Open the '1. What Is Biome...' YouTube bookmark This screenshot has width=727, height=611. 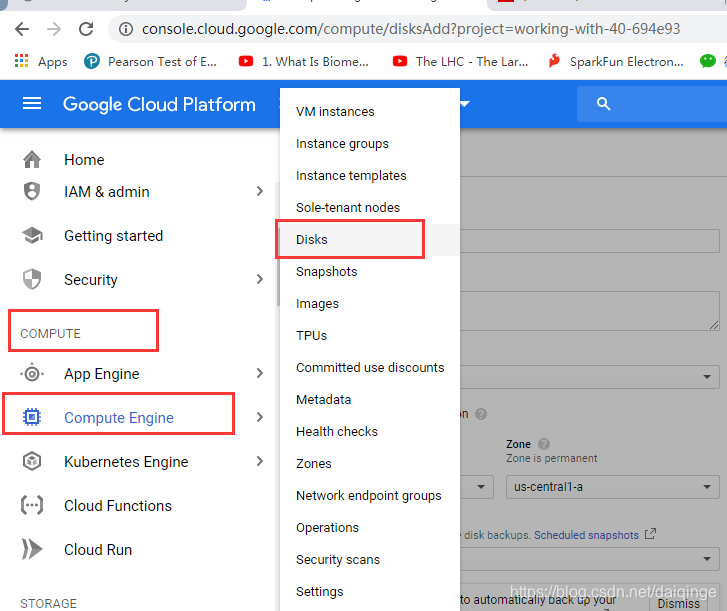pos(304,61)
